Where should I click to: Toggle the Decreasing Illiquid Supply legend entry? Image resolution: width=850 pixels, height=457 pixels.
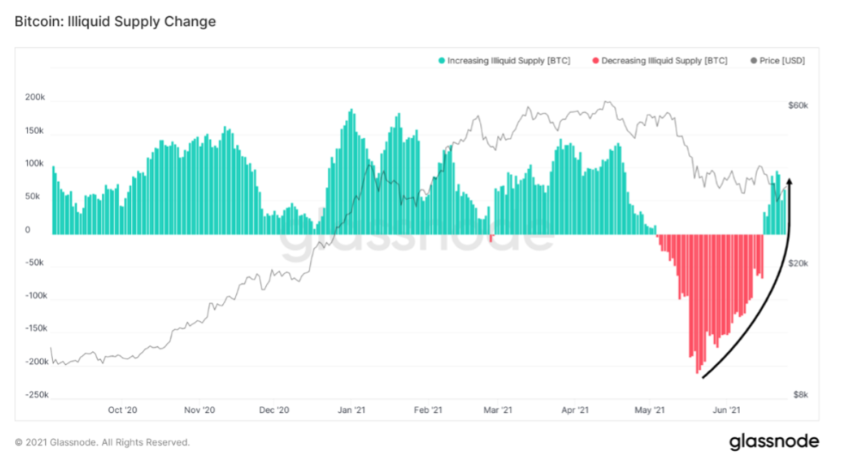click(x=660, y=61)
